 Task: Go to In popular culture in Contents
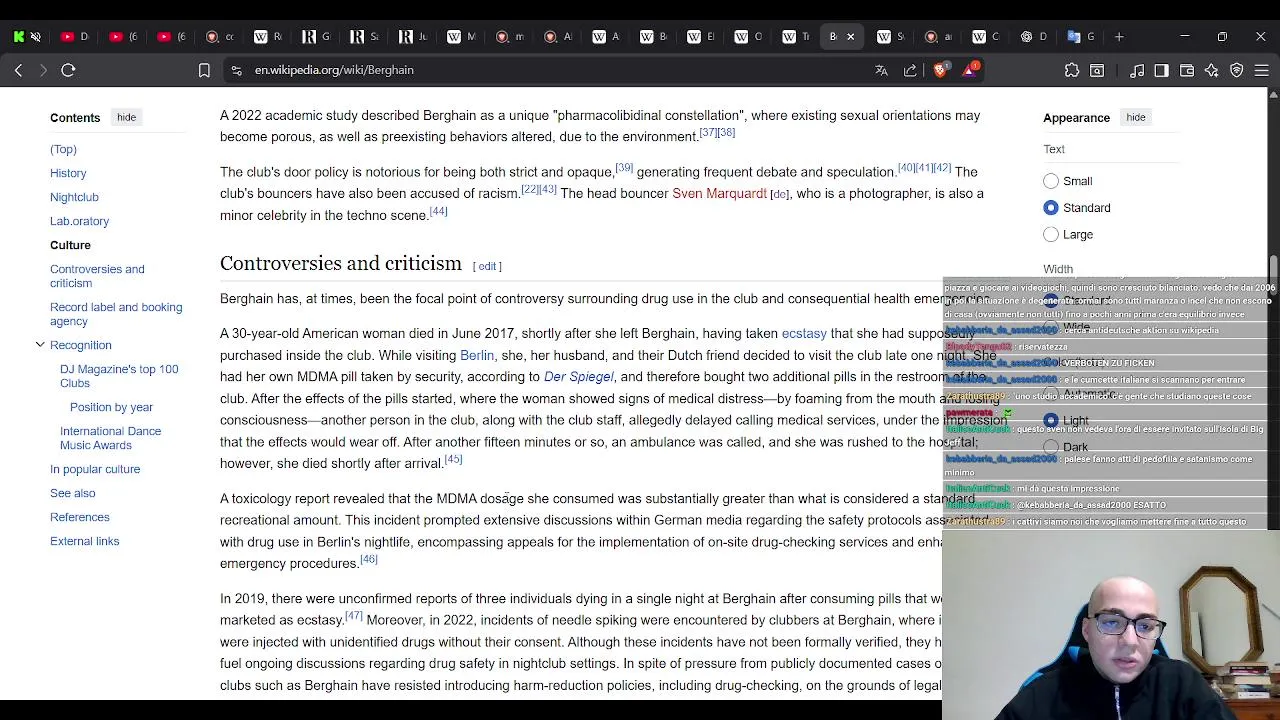click(95, 469)
